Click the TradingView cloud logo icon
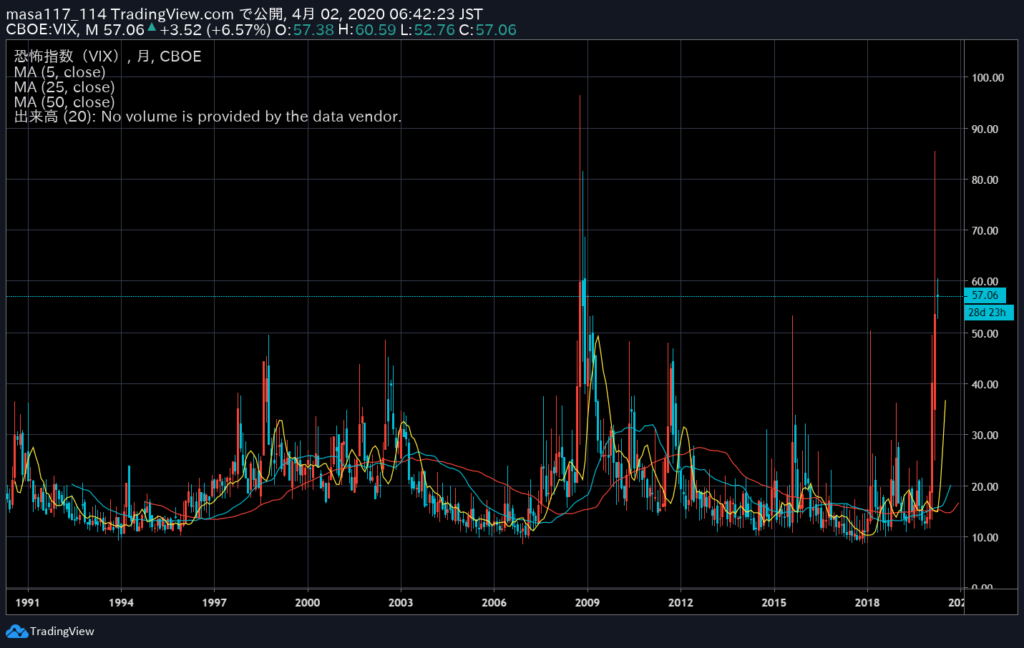This screenshot has height=648, width=1024. [x=17, y=631]
